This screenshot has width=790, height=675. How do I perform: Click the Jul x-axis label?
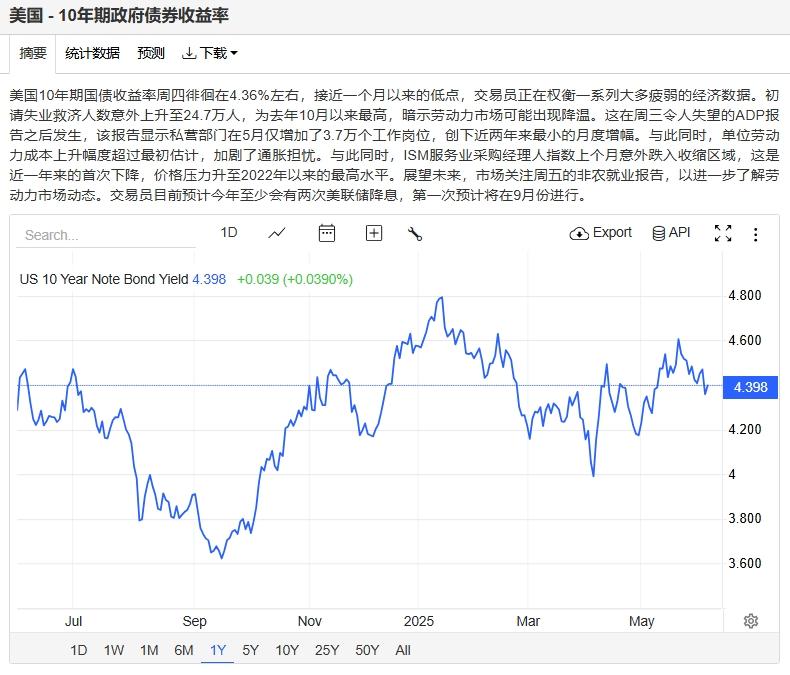click(73, 621)
